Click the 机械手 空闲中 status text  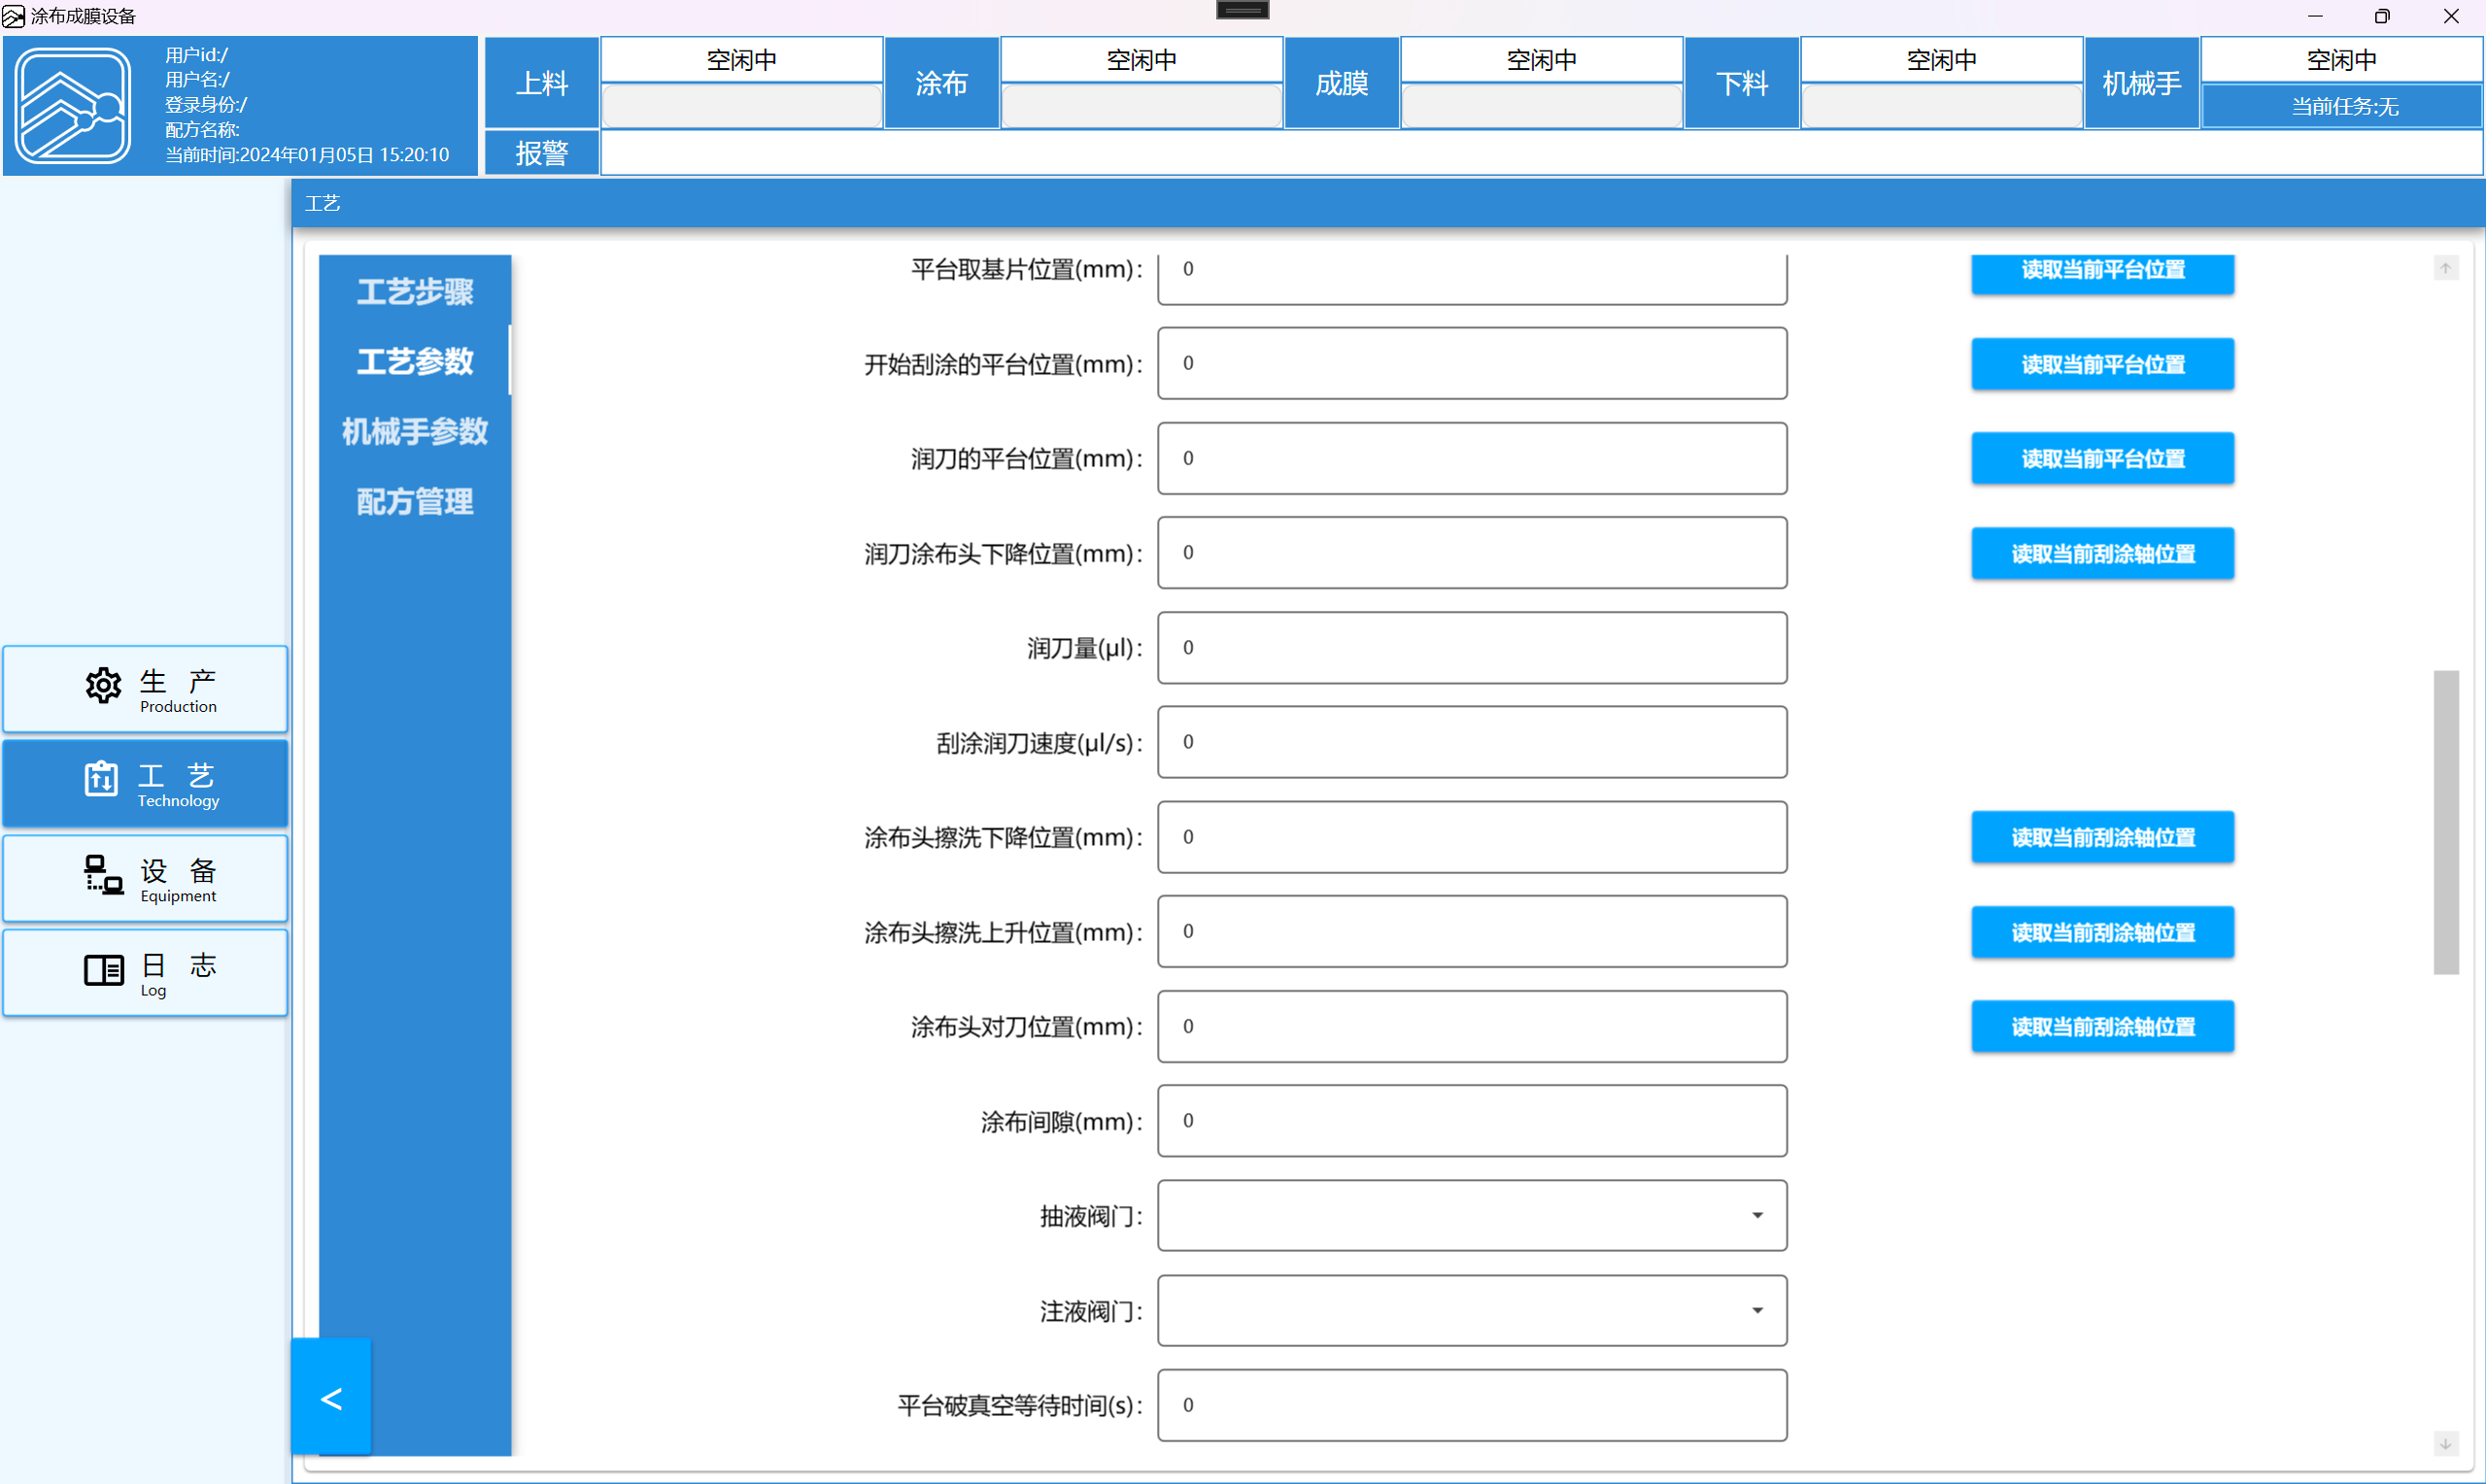point(2341,60)
